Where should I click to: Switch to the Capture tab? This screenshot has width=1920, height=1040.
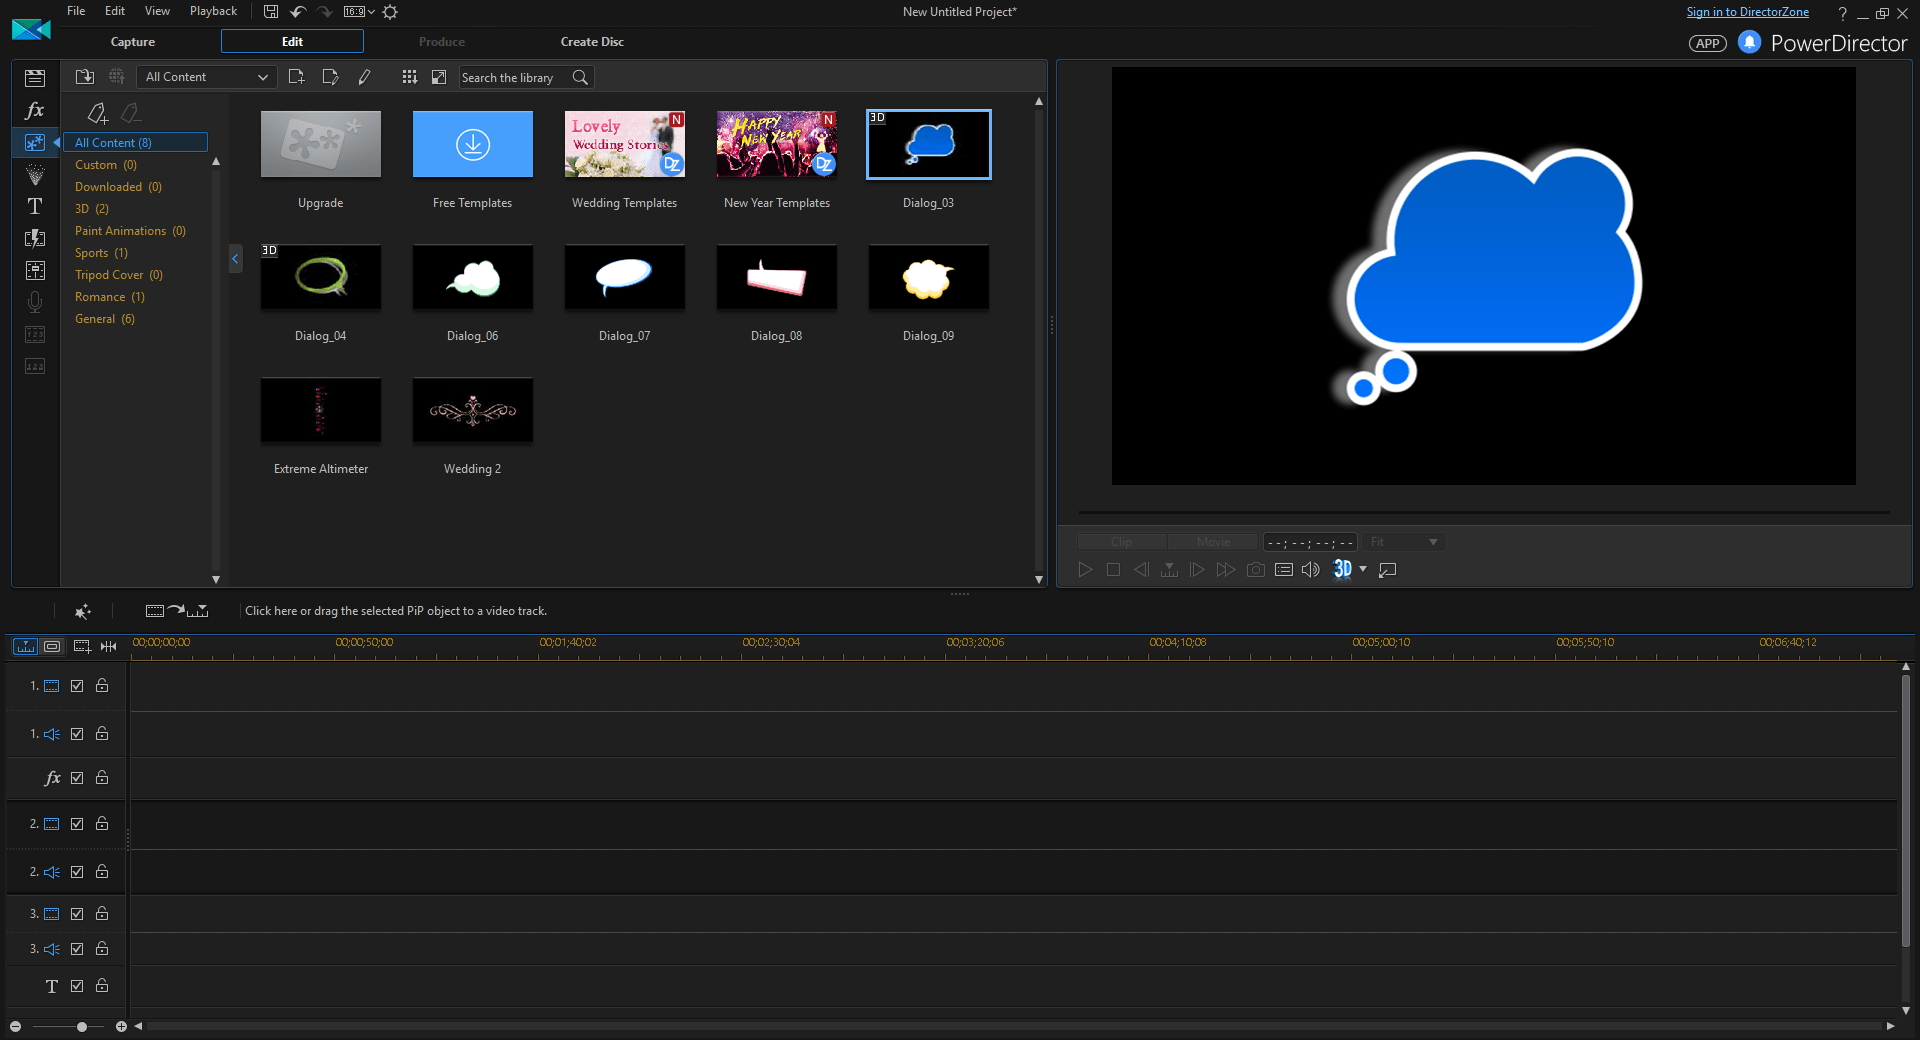click(x=133, y=42)
